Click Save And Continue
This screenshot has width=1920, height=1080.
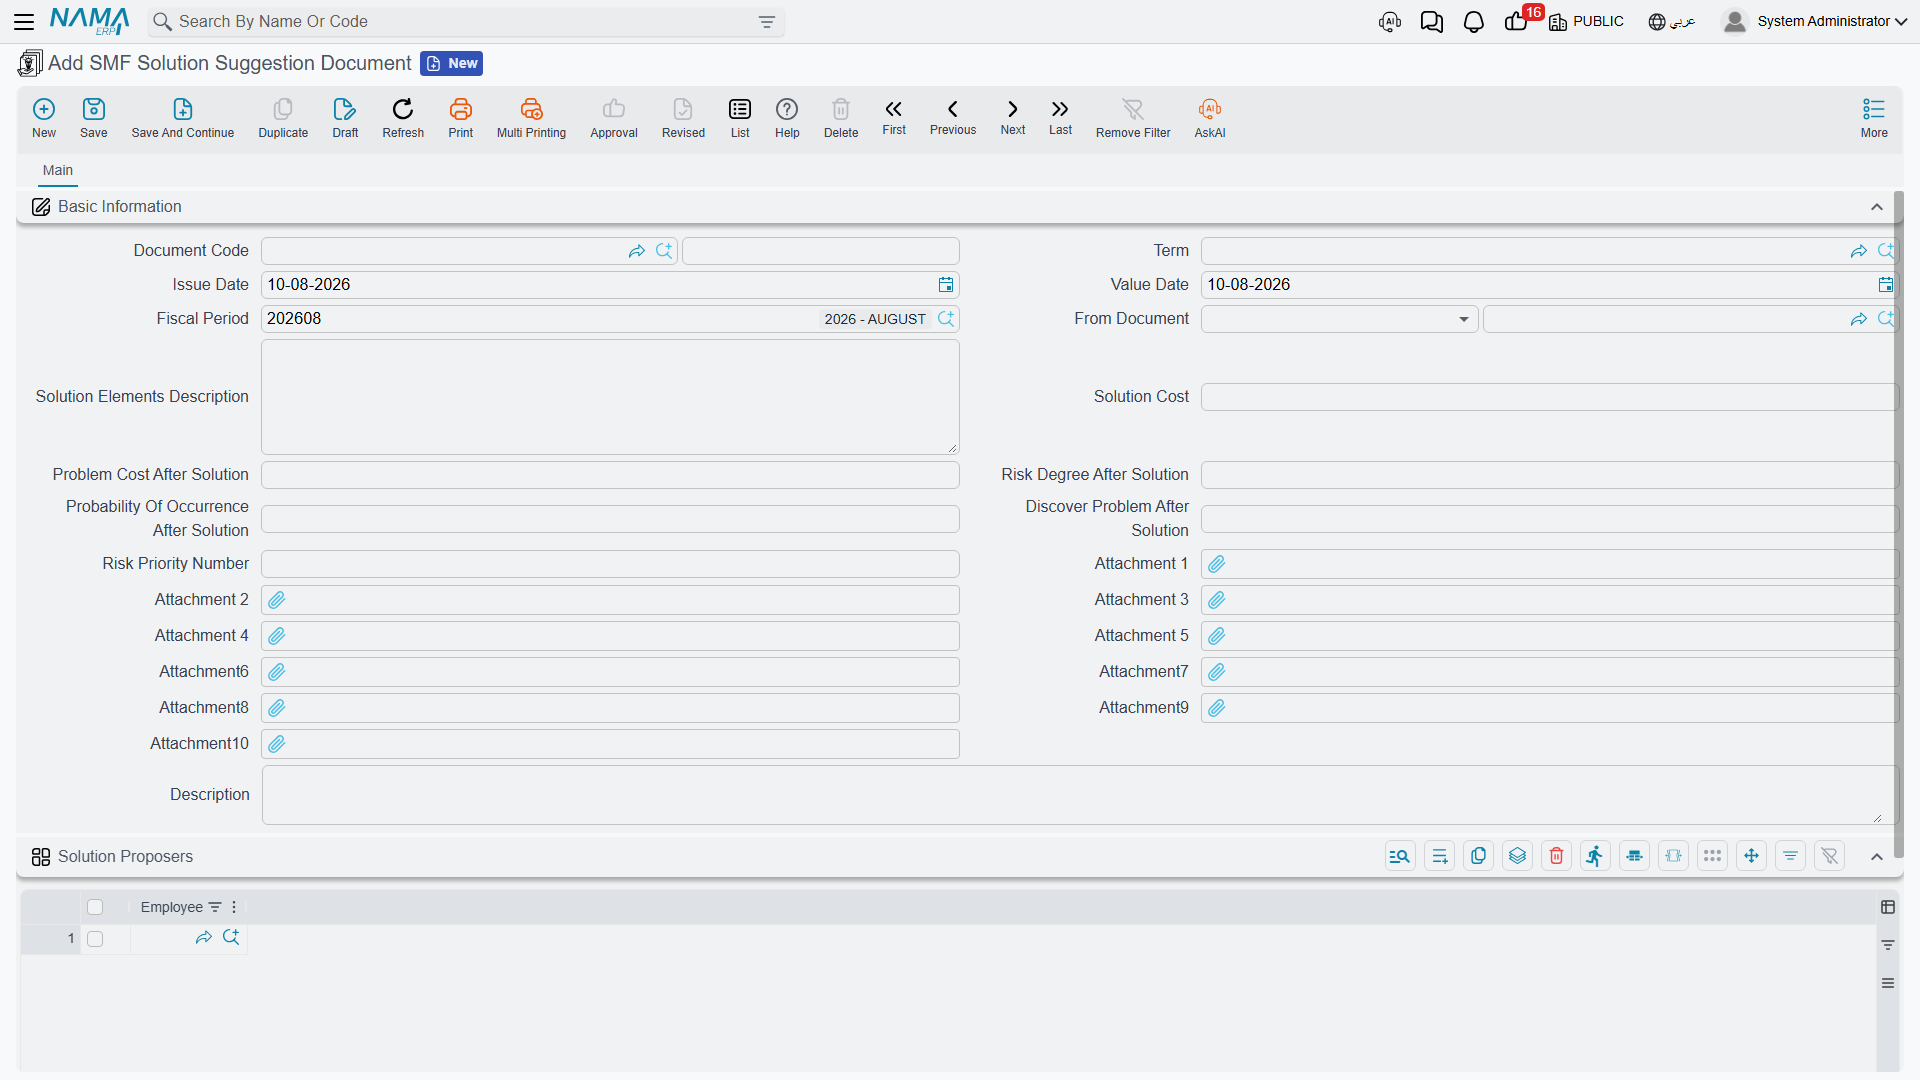click(x=183, y=118)
